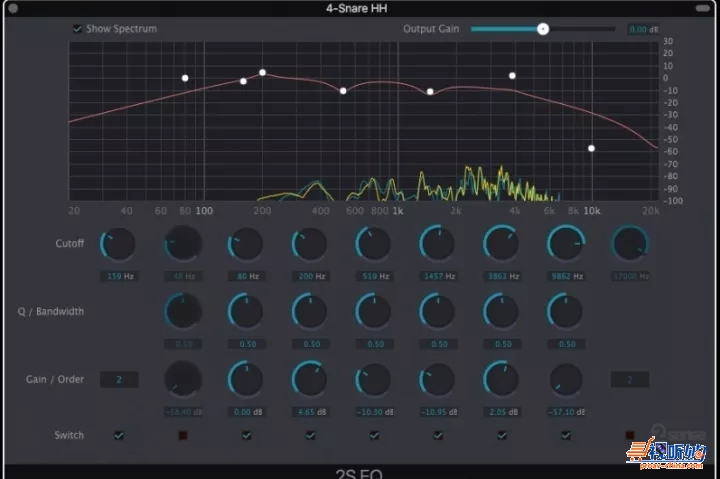Select the 159 Hz cutoff value field
The image size is (720, 479).
click(120, 276)
